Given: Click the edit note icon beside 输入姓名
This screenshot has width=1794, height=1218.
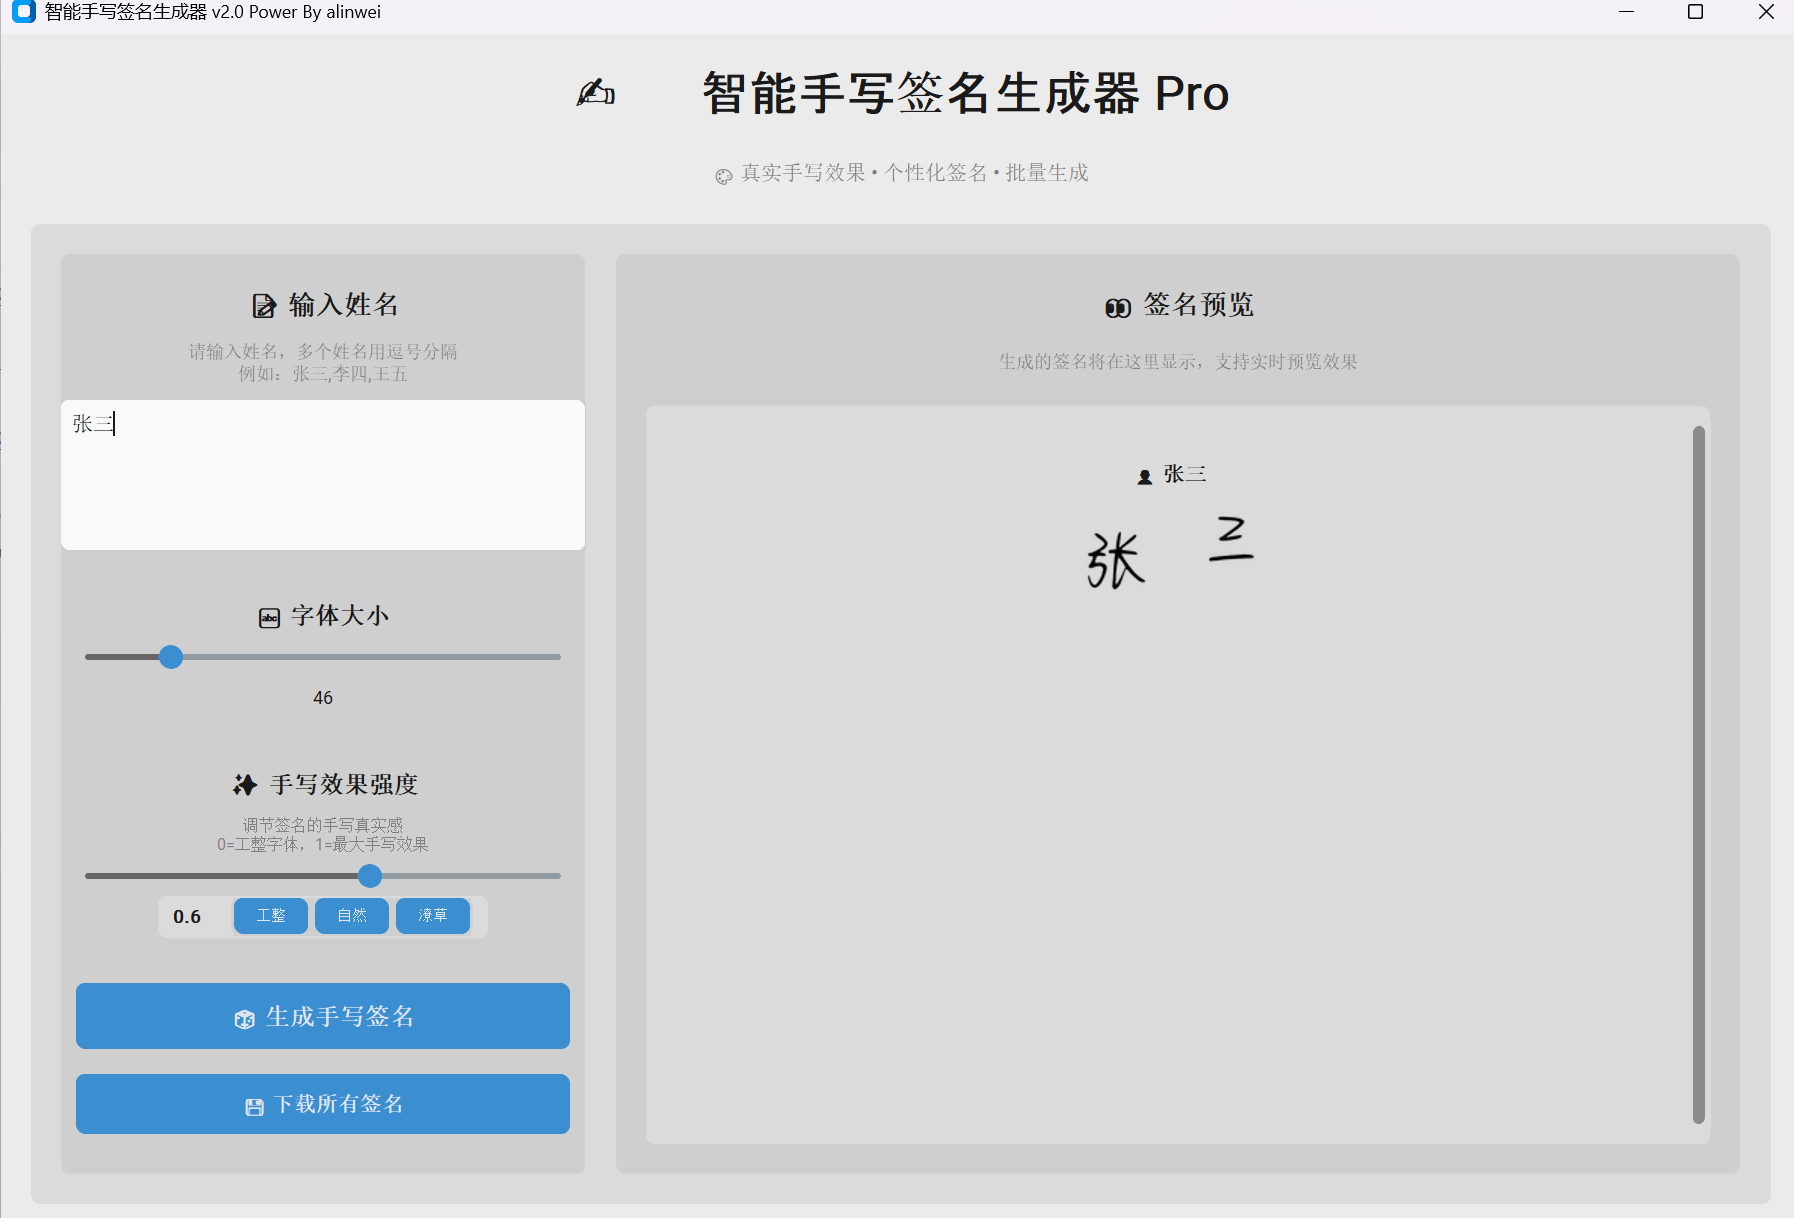Looking at the screenshot, I should click(264, 306).
